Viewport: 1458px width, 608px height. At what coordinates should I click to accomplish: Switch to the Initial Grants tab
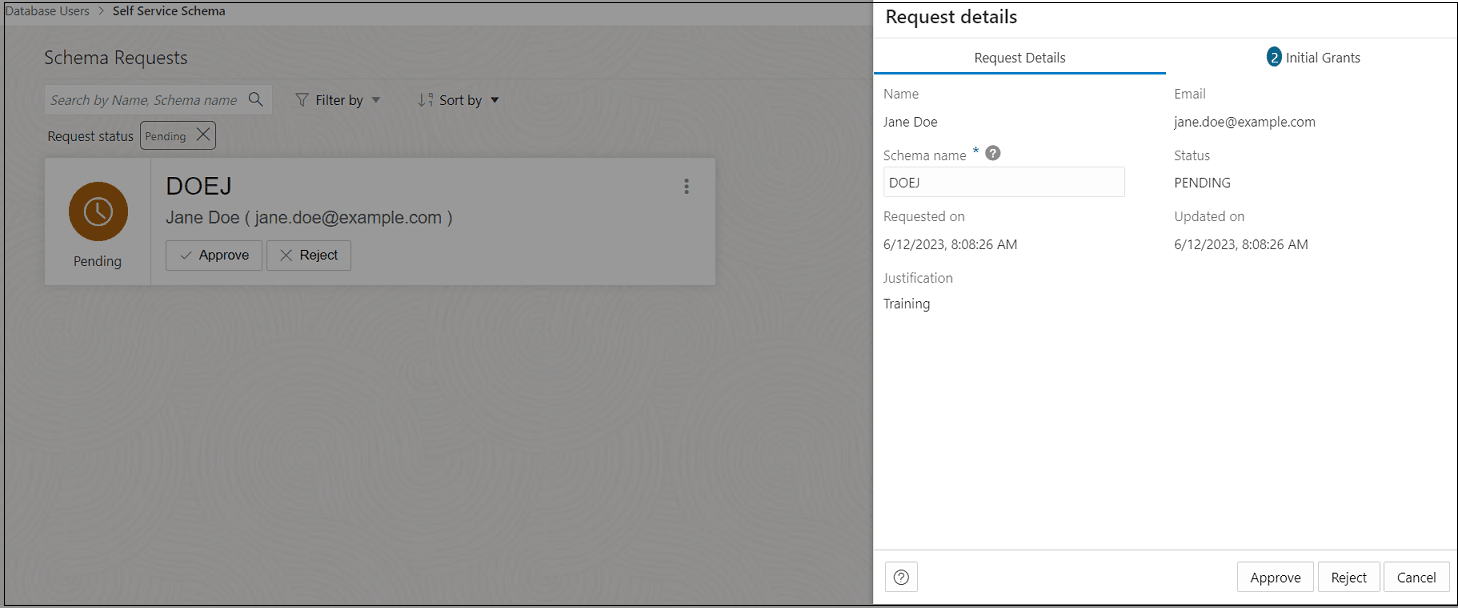click(1322, 57)
